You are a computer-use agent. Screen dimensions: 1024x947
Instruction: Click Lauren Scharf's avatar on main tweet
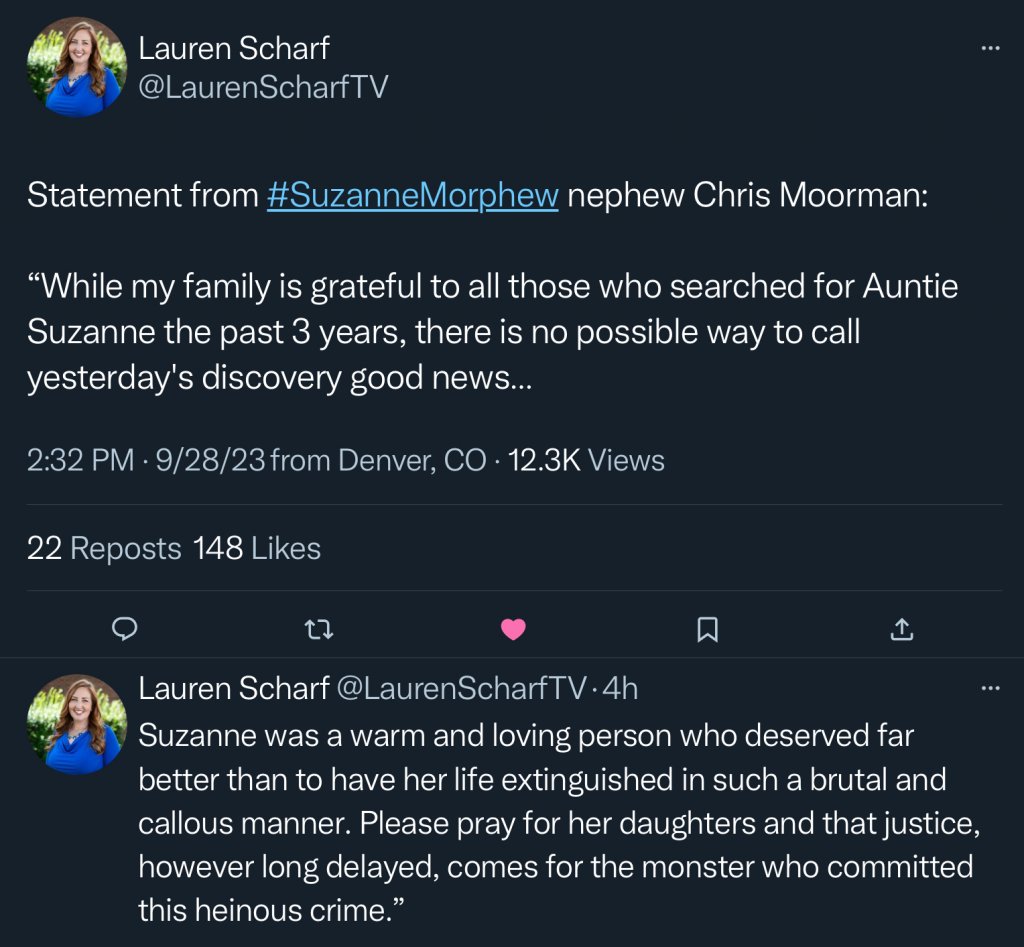pos(77,67)
